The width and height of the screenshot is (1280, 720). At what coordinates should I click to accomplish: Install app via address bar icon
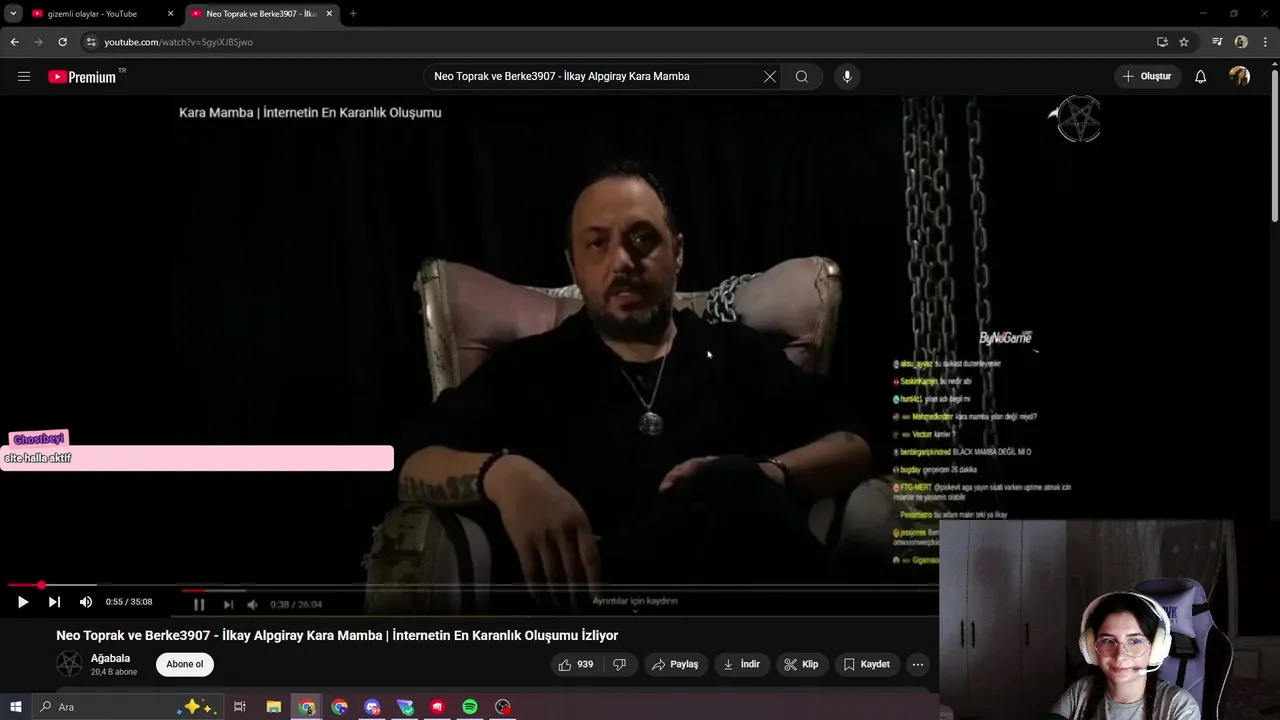pos(1162,42)
